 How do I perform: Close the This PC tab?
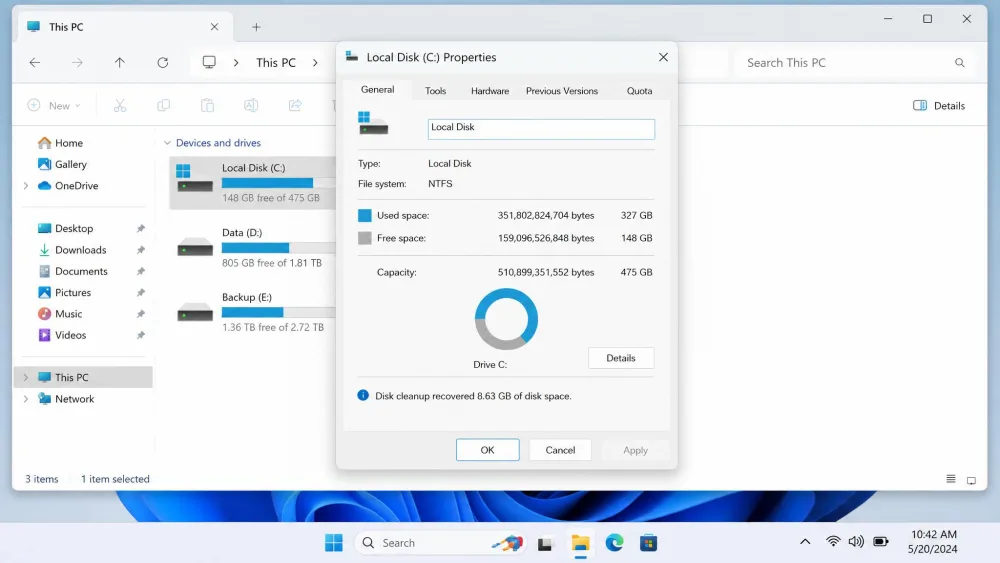click(x=214, y=27)
